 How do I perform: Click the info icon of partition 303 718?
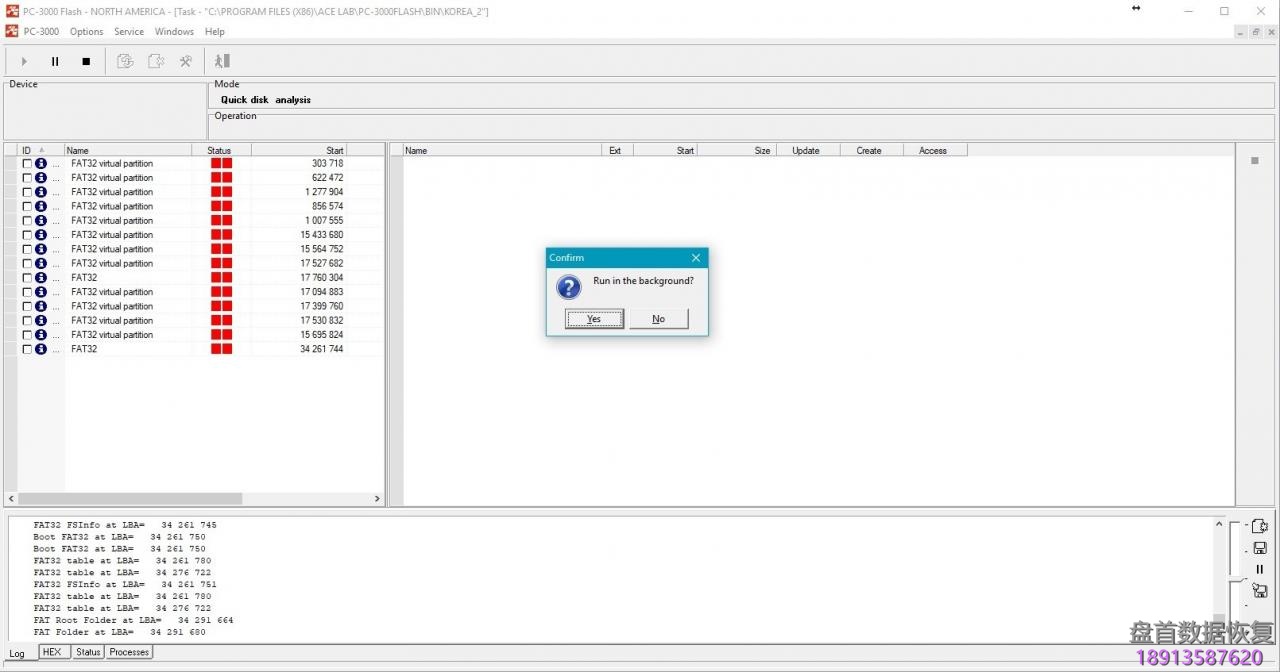pos(41,163)
